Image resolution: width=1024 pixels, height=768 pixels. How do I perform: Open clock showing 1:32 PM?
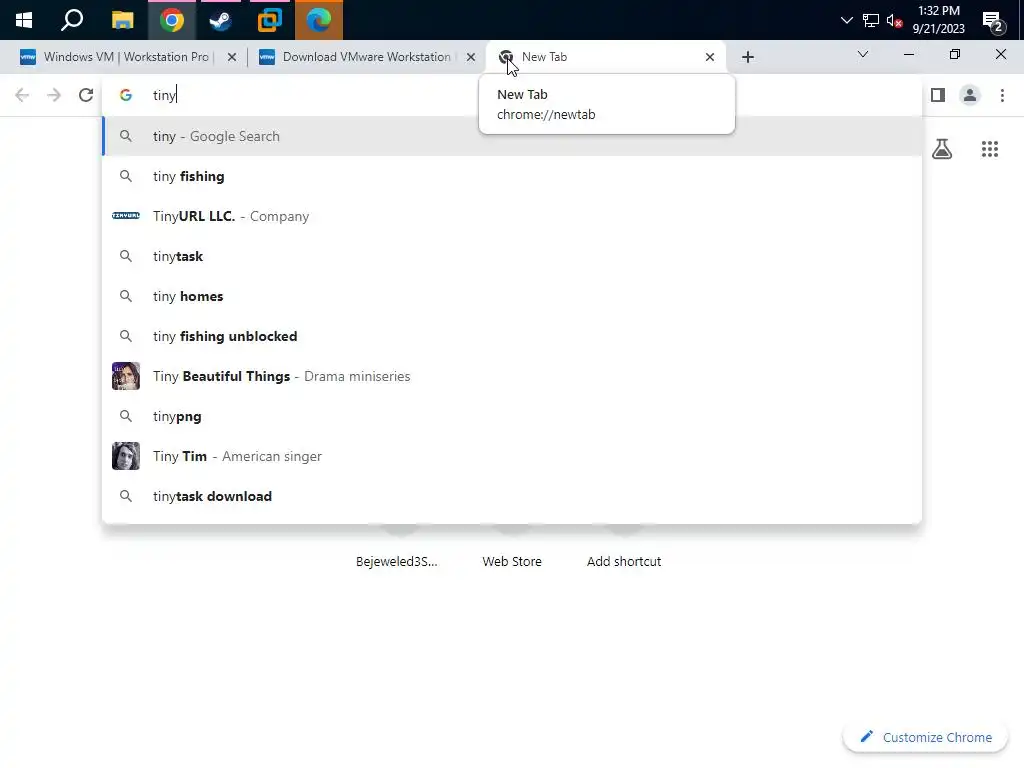click(x=938, y=20)
